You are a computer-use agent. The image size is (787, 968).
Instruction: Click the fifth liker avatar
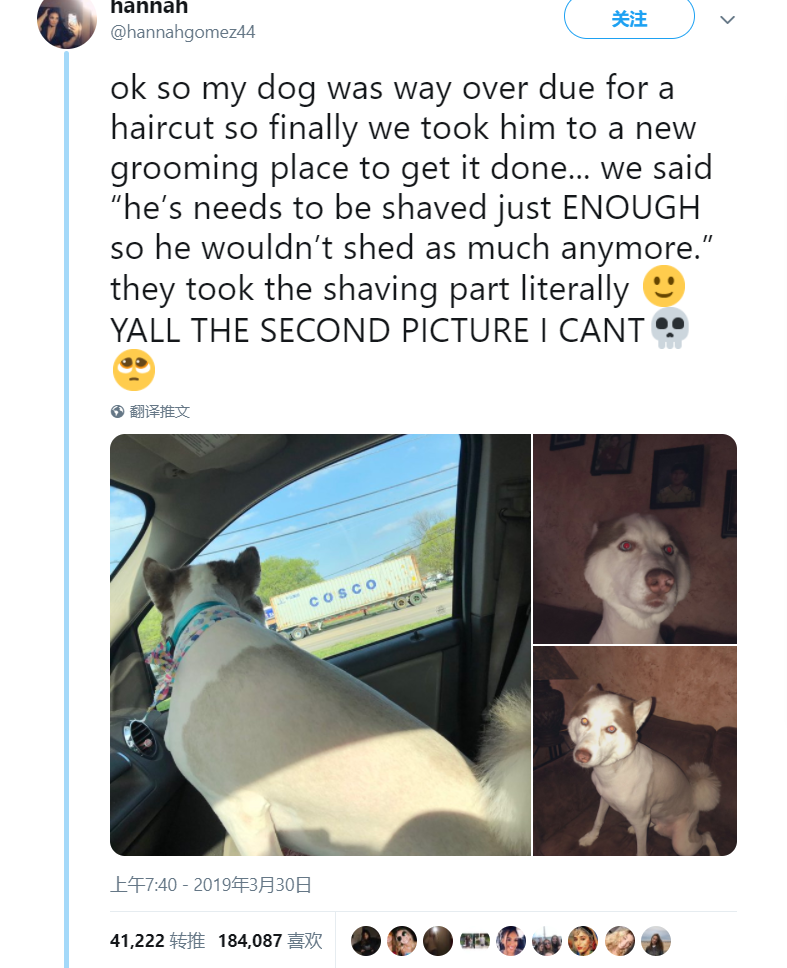coord(511,941)
